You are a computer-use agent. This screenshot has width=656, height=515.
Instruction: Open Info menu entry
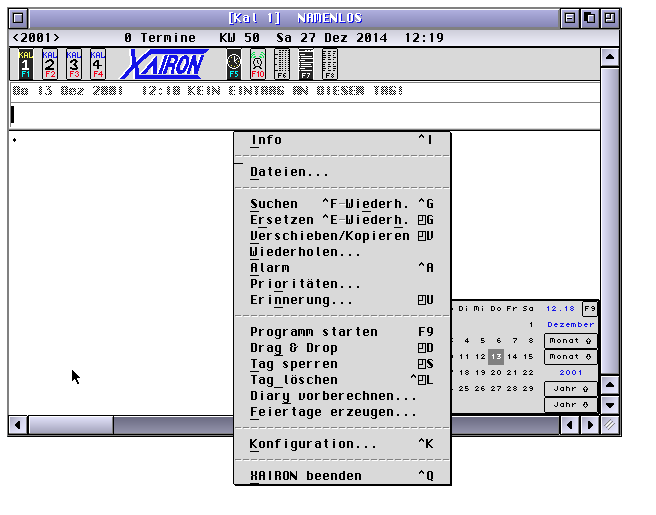pos(342,140)
